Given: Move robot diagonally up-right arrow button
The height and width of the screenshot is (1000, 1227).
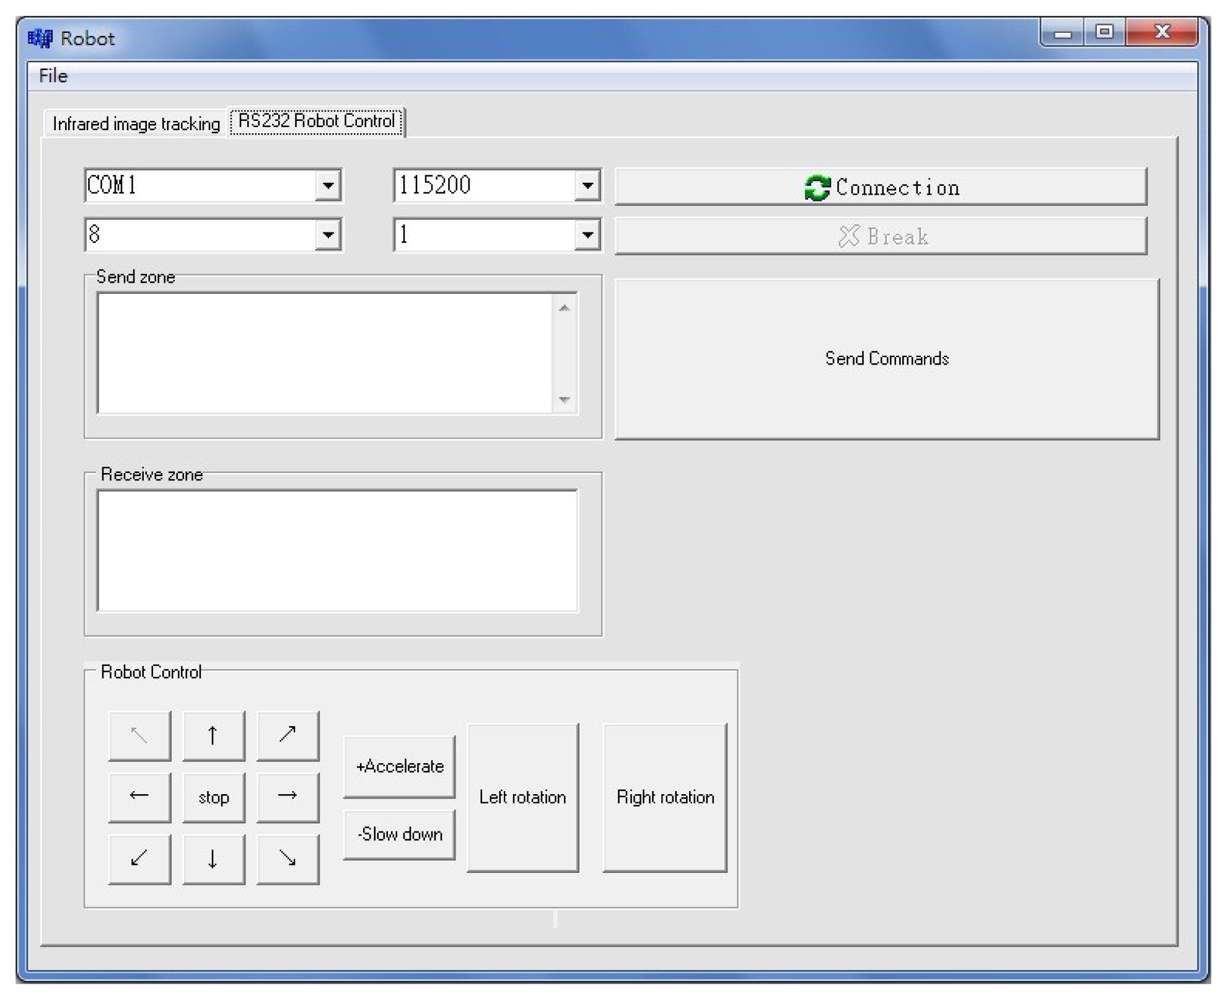Looking at the screenshot, I should [288, 736].
